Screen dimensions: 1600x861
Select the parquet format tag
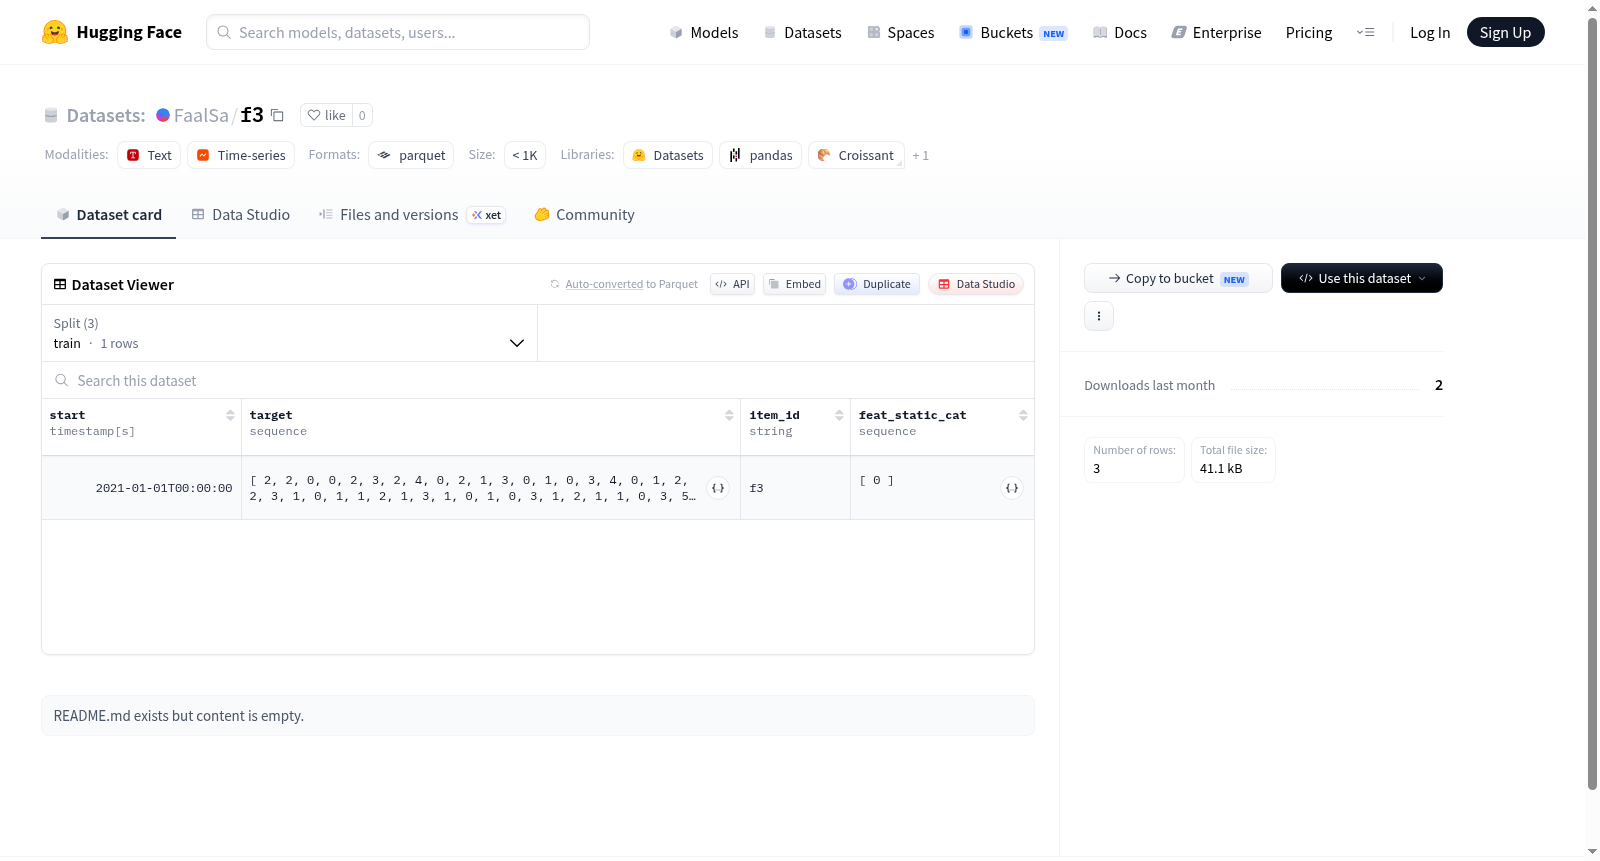pyautogui.click(x=411, y=155)
